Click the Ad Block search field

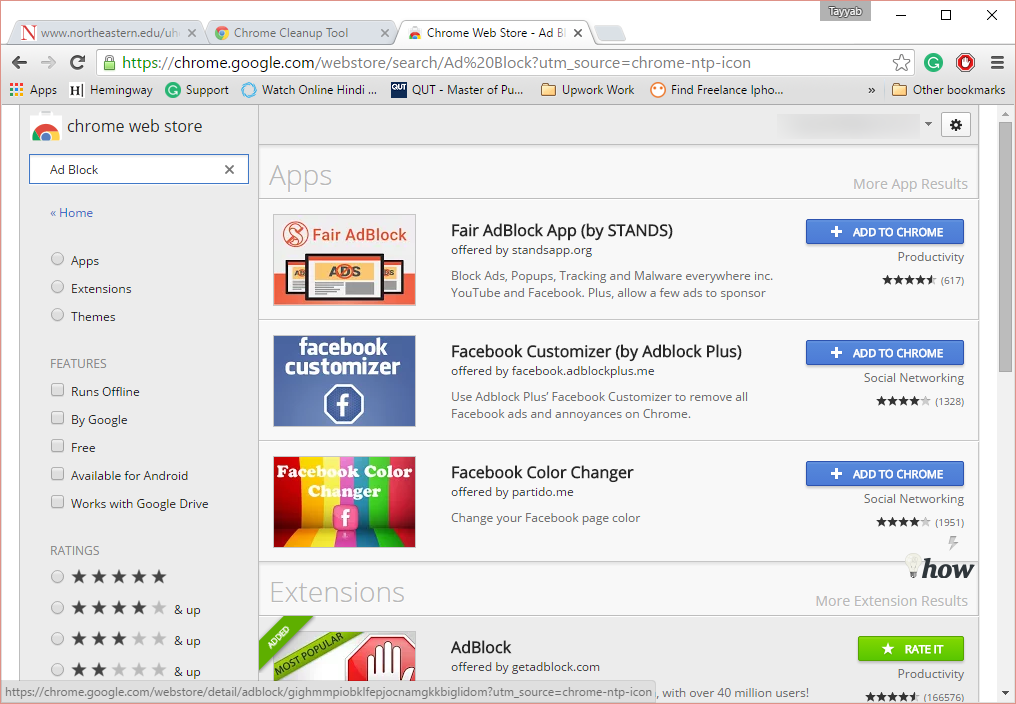[139, 169]
